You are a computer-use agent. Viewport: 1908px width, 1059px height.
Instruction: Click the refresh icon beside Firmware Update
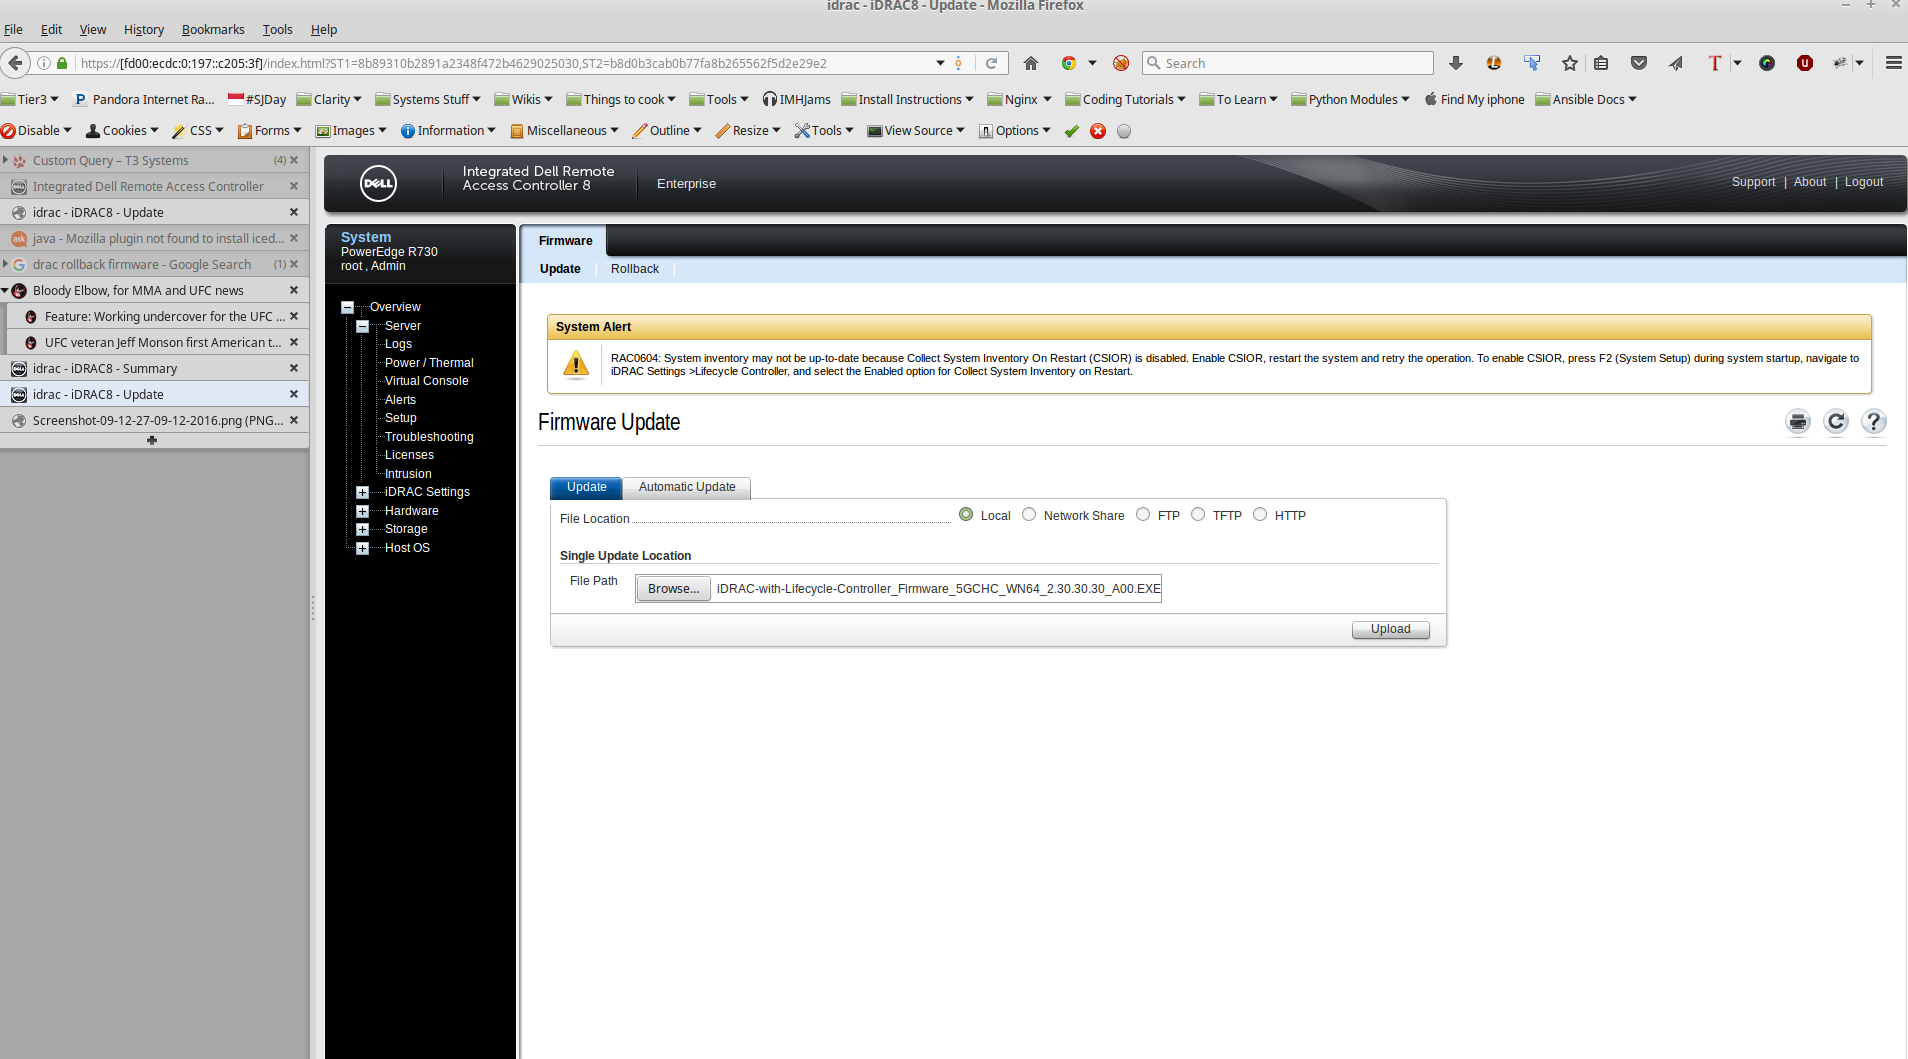coord(1836,422)
